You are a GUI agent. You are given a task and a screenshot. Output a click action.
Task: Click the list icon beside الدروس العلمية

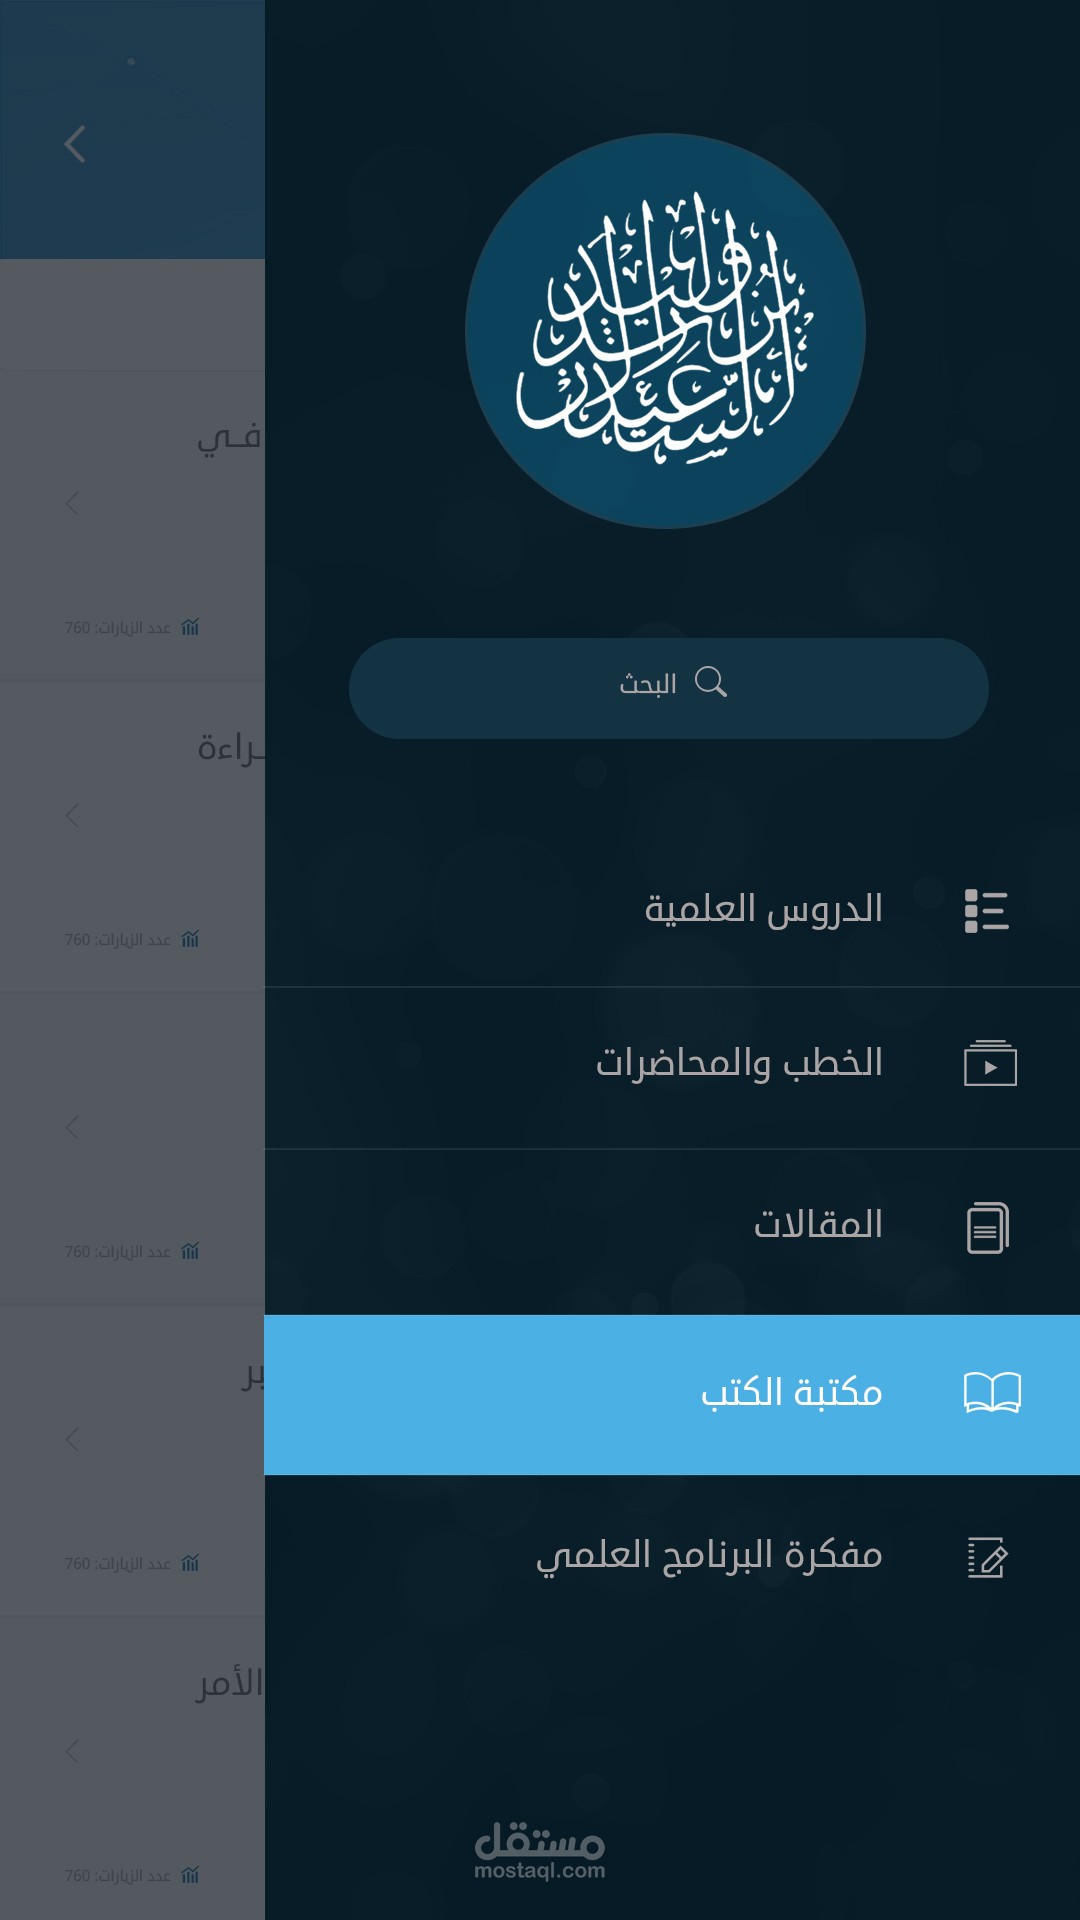pos(986,911)
